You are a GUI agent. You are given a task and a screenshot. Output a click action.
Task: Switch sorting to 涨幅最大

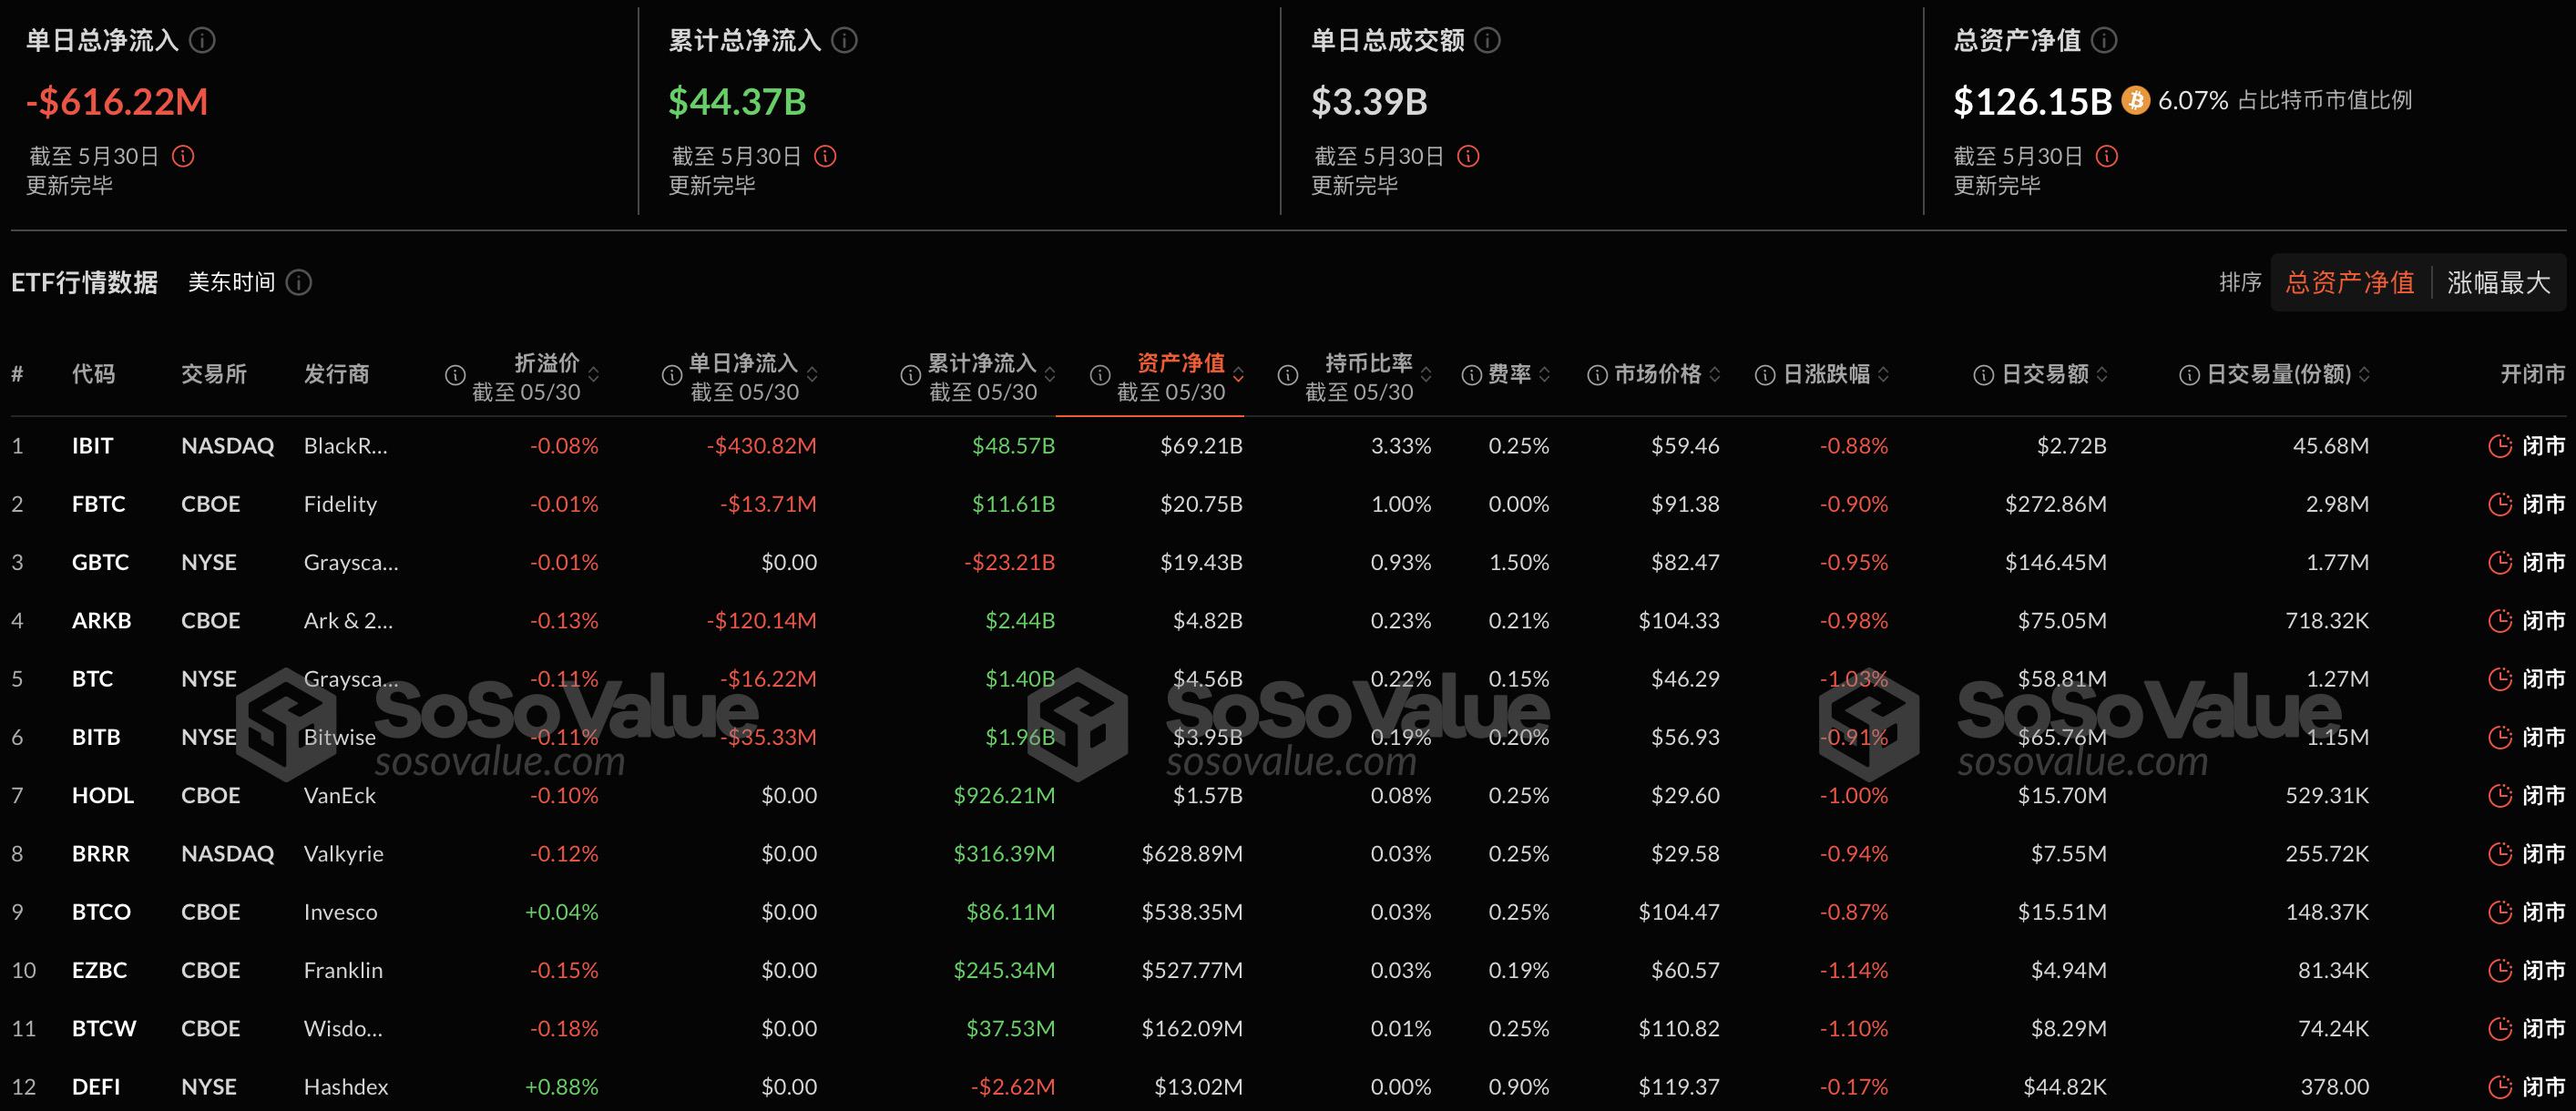click(x=2498, y=283)
